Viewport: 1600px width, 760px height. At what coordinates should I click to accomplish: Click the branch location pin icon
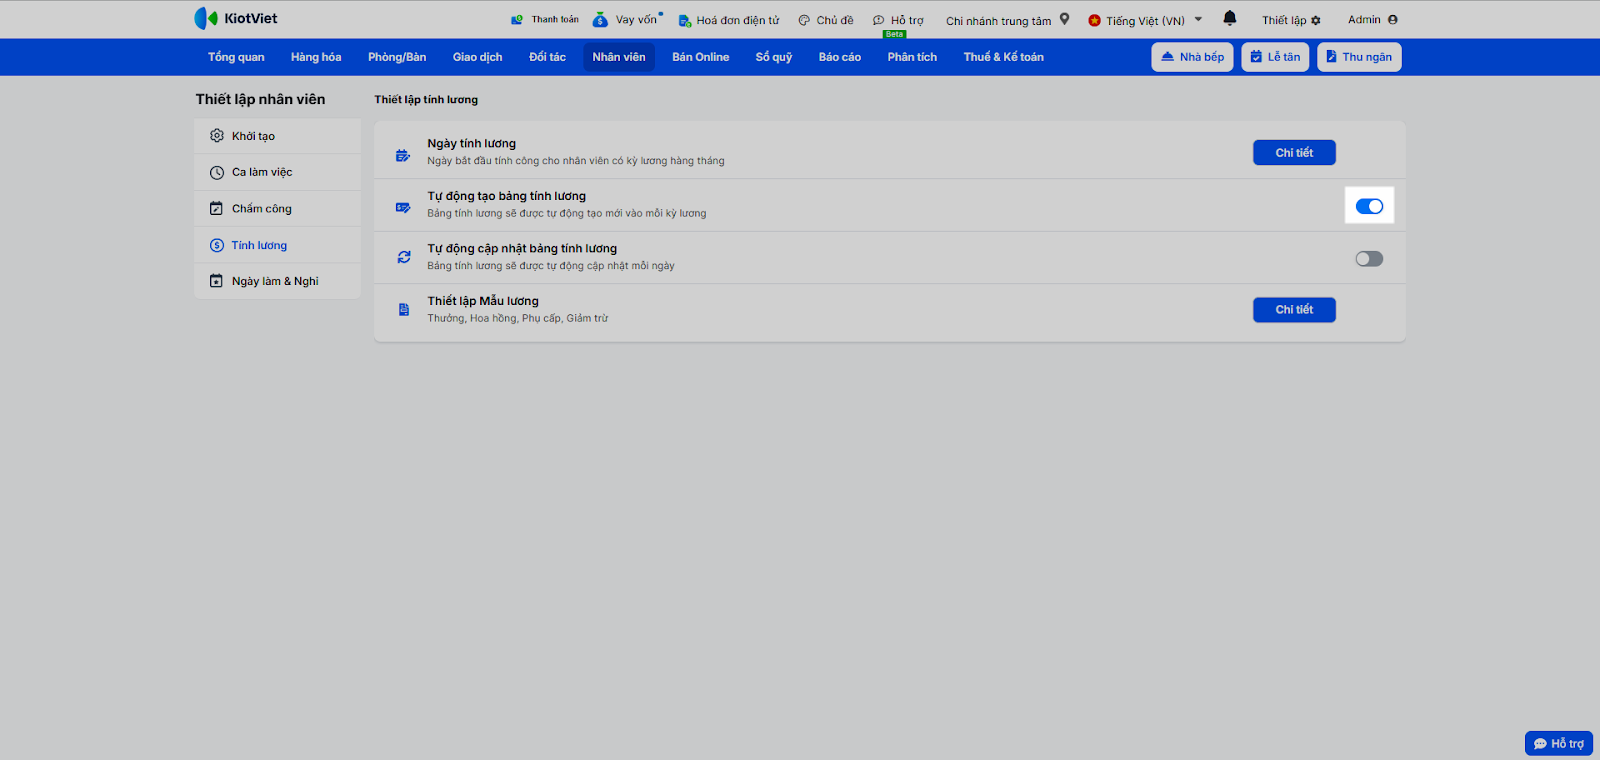[1065, 19]
